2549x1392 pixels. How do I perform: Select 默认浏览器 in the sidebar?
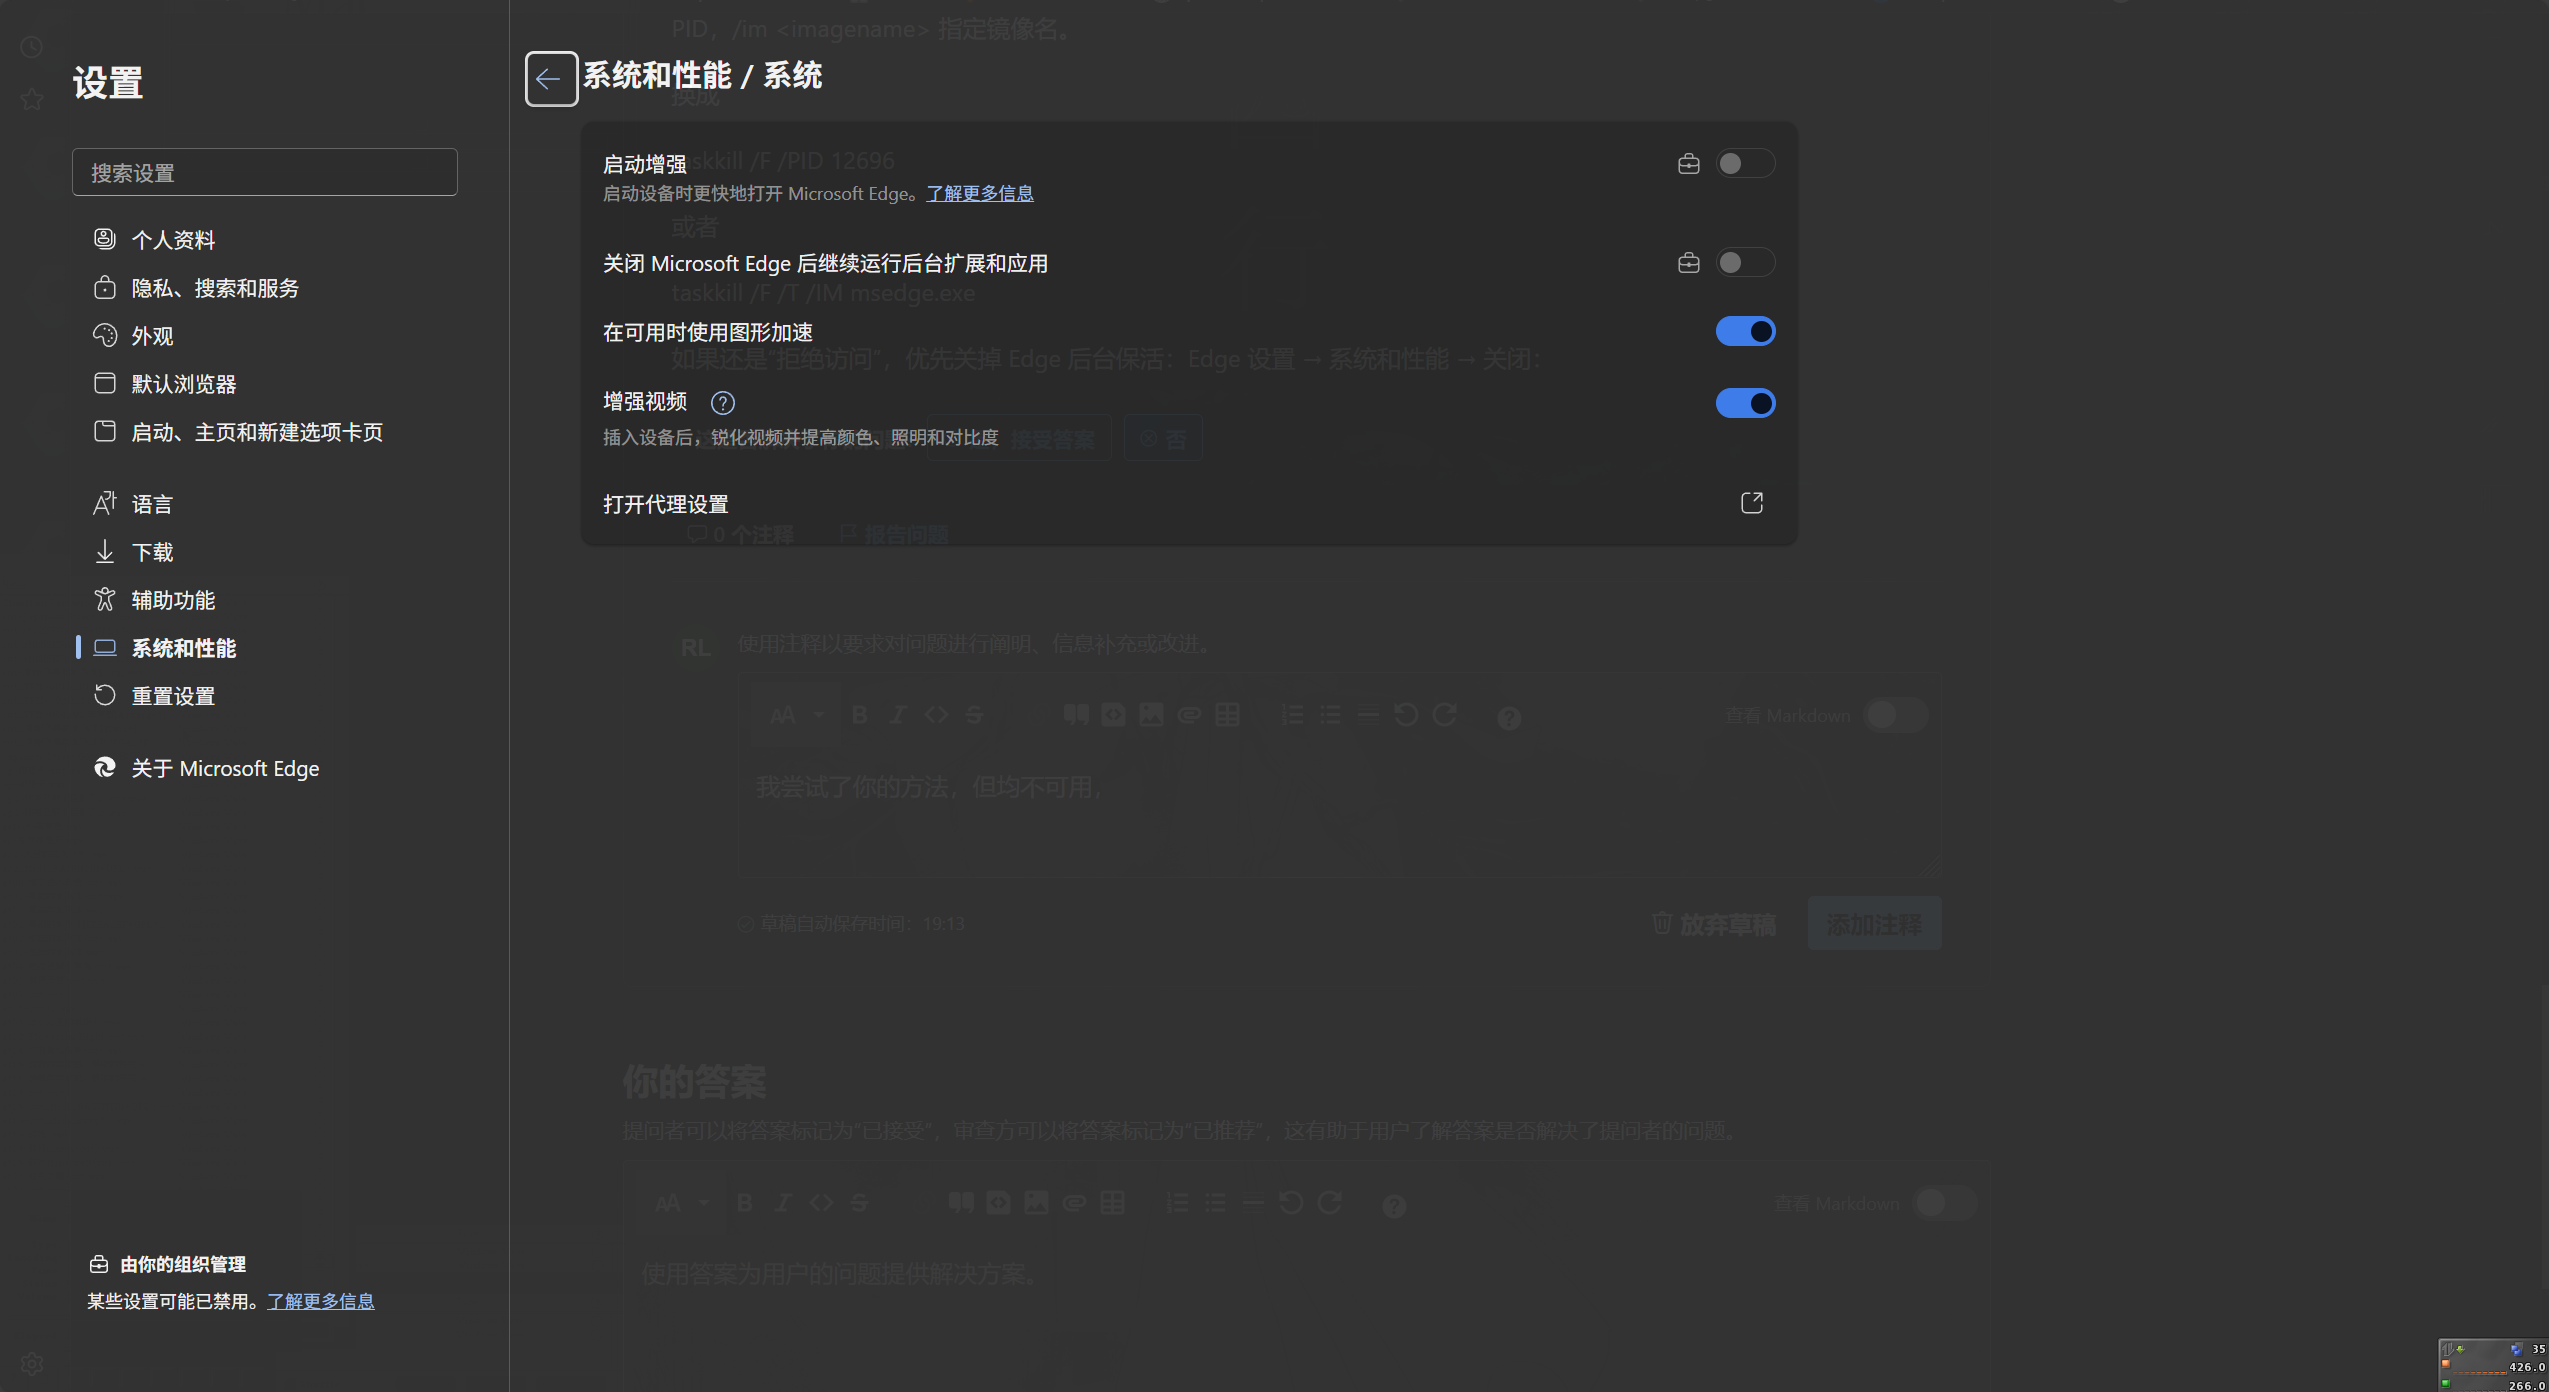[x=184, y=384]
